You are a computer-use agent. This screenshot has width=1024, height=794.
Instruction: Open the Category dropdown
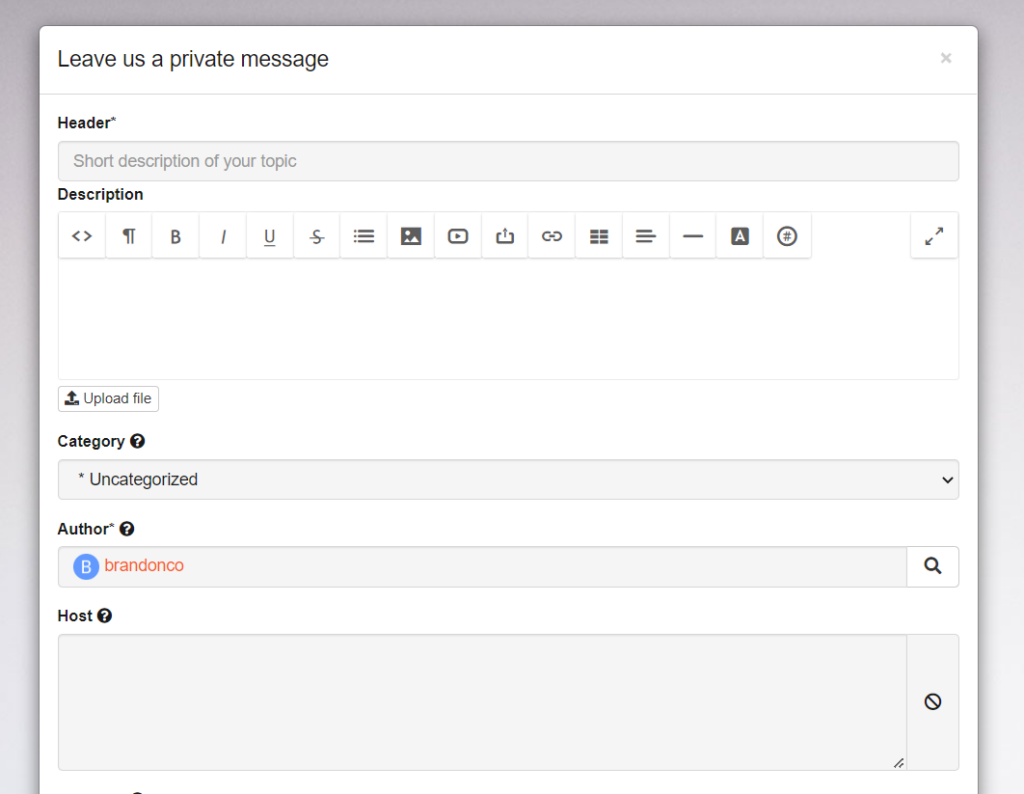click(508, 480)
